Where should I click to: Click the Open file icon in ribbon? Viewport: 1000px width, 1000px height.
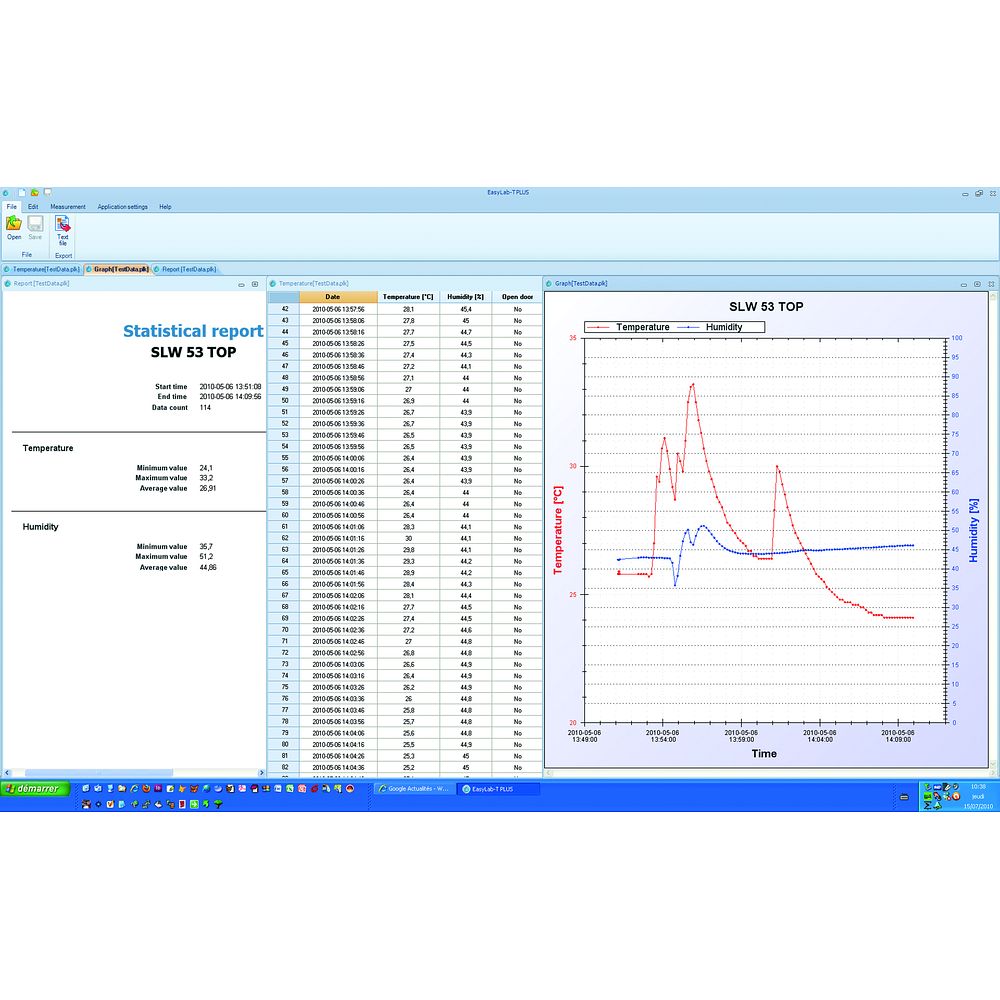tap(14, 227)
